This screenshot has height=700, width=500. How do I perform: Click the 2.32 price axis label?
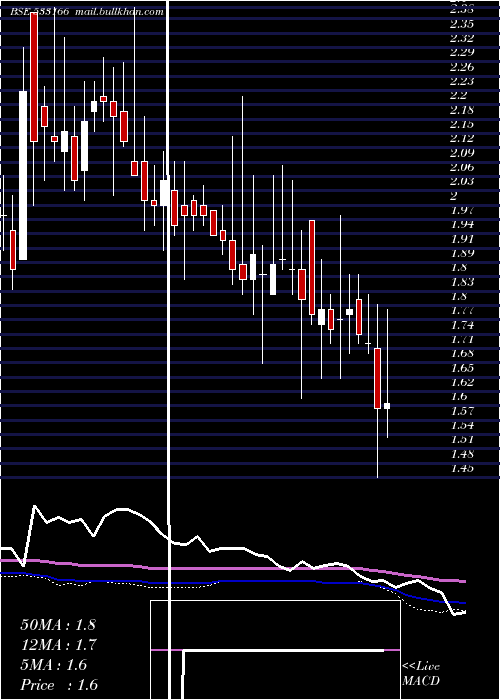click(x=462, y=38)
